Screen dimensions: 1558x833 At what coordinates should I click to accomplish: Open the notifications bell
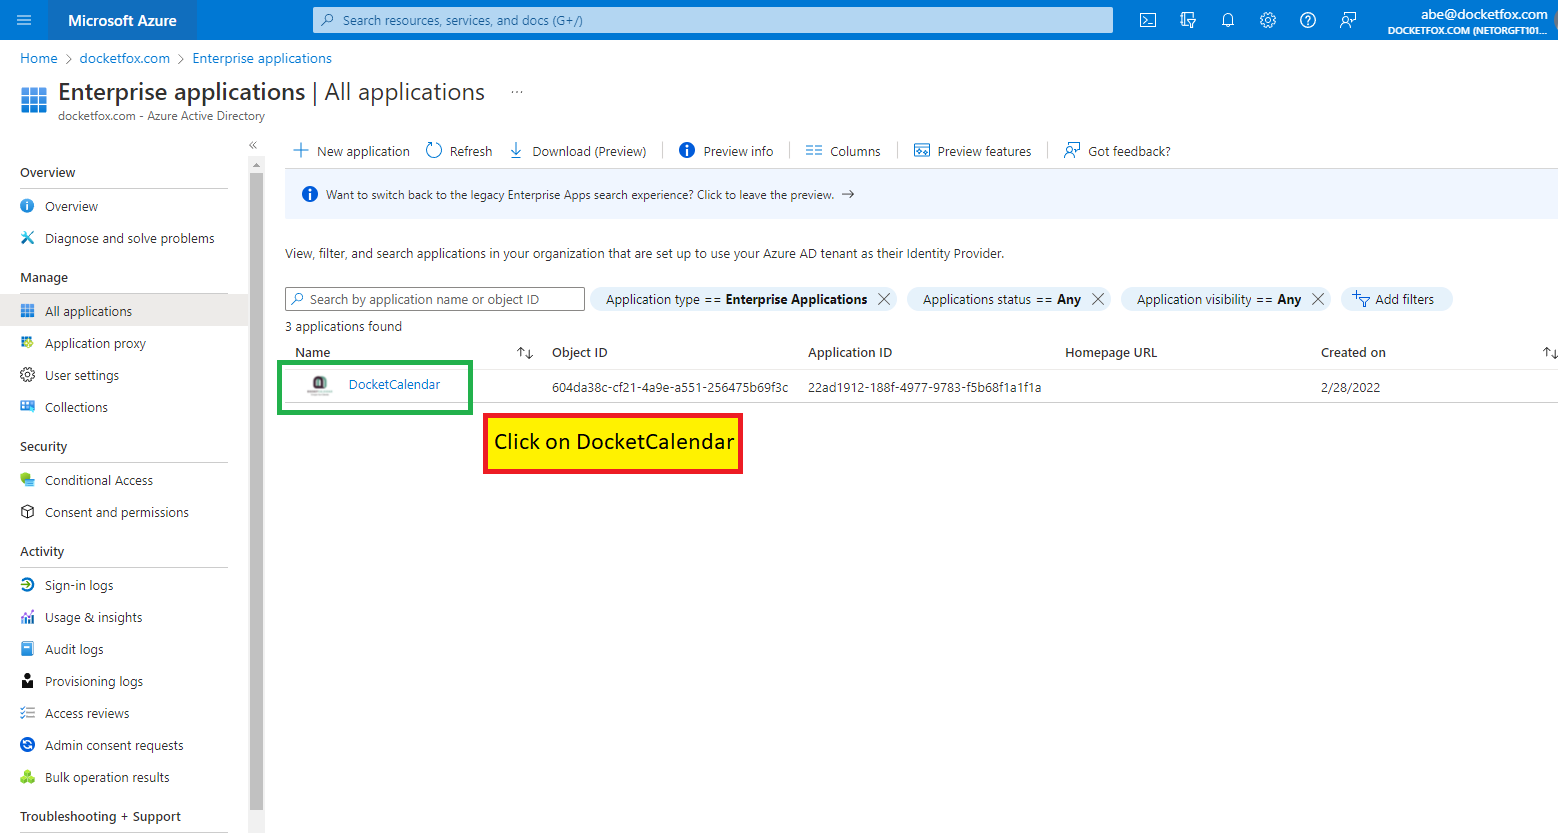point(1227,19)
